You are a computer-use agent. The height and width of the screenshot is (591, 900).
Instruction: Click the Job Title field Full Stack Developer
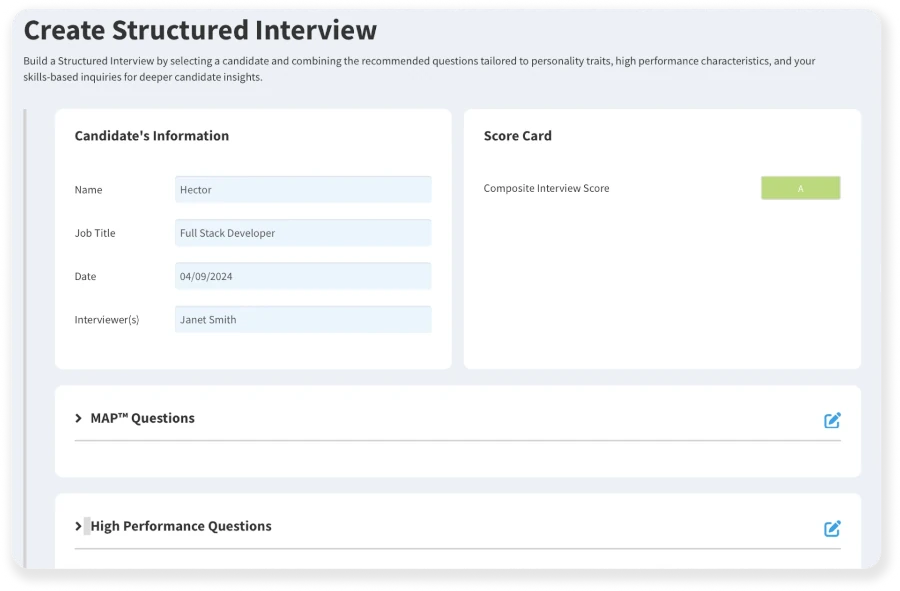303,233
